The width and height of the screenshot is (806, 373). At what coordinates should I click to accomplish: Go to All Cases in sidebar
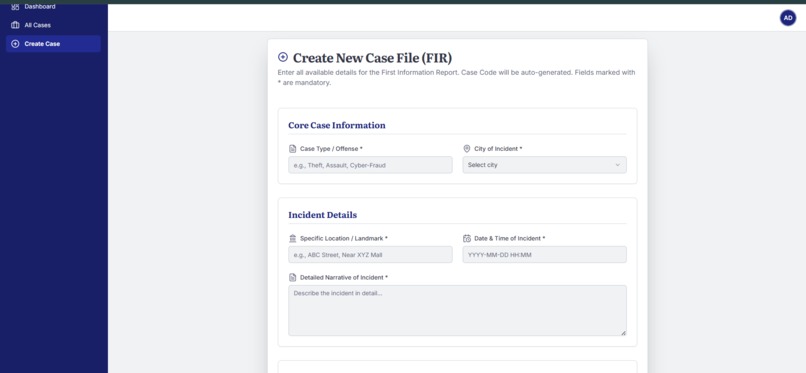pos(53,25)
